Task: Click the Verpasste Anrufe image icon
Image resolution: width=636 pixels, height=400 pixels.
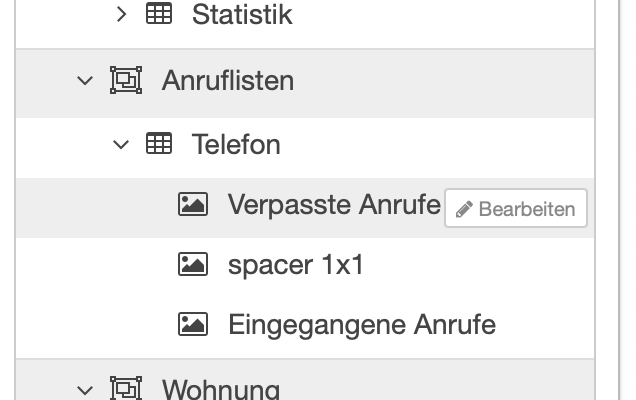Action: click(x=192, y=205)
